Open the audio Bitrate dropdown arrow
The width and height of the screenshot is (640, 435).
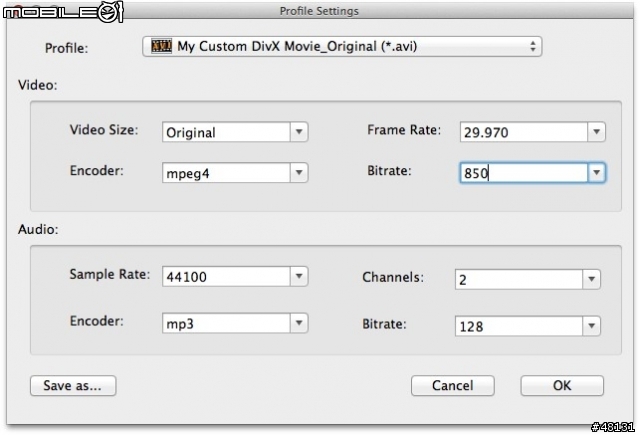pyautogui.click(x=592, y=326)
